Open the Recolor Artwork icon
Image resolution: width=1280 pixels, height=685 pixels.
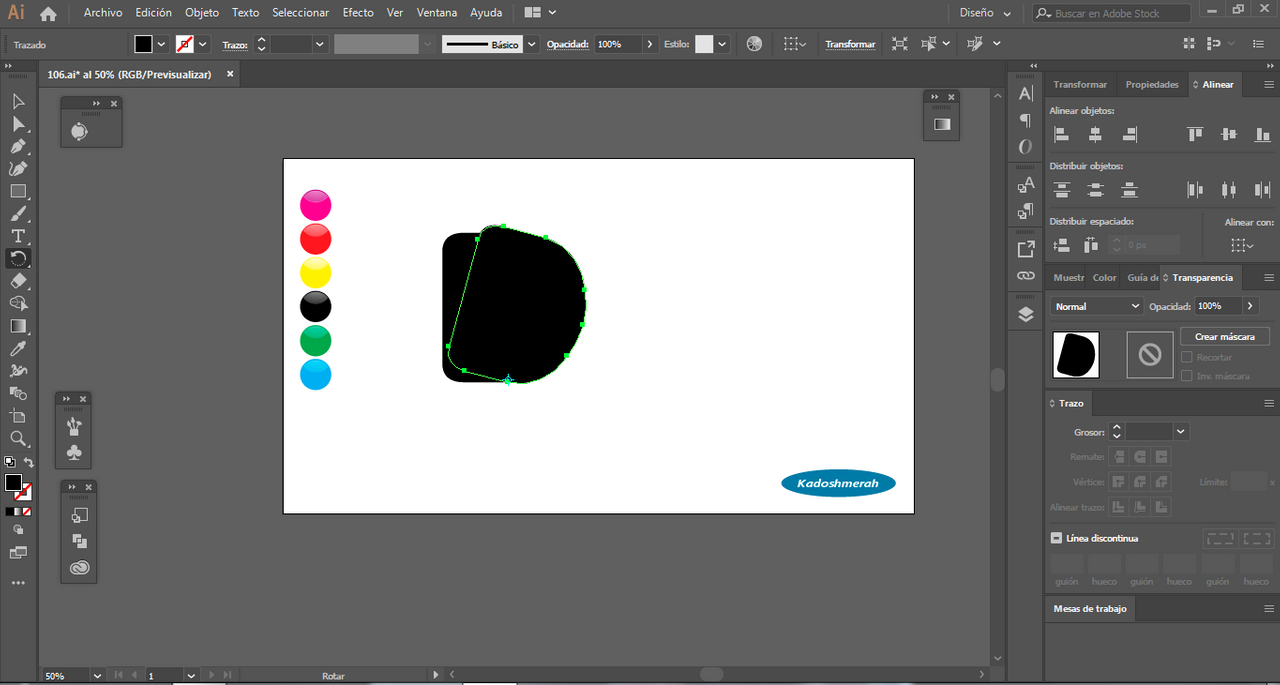[754, 44]
